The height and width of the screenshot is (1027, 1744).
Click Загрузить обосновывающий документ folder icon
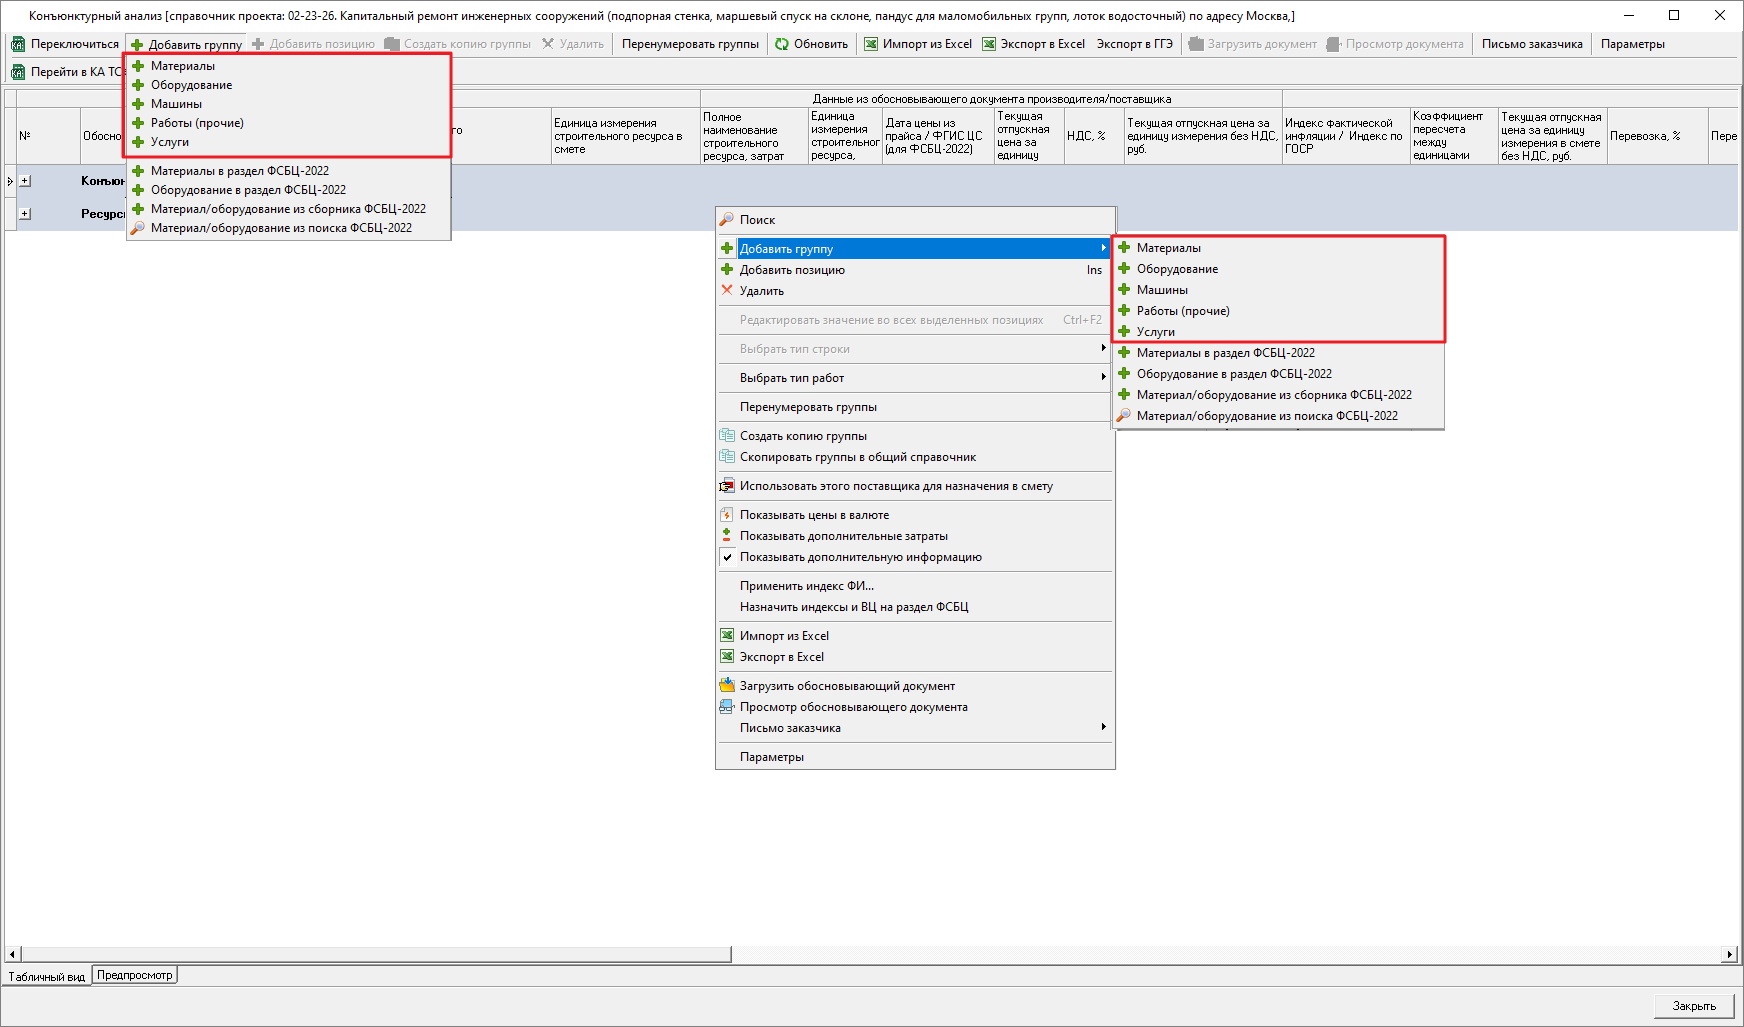pos(727,686)
